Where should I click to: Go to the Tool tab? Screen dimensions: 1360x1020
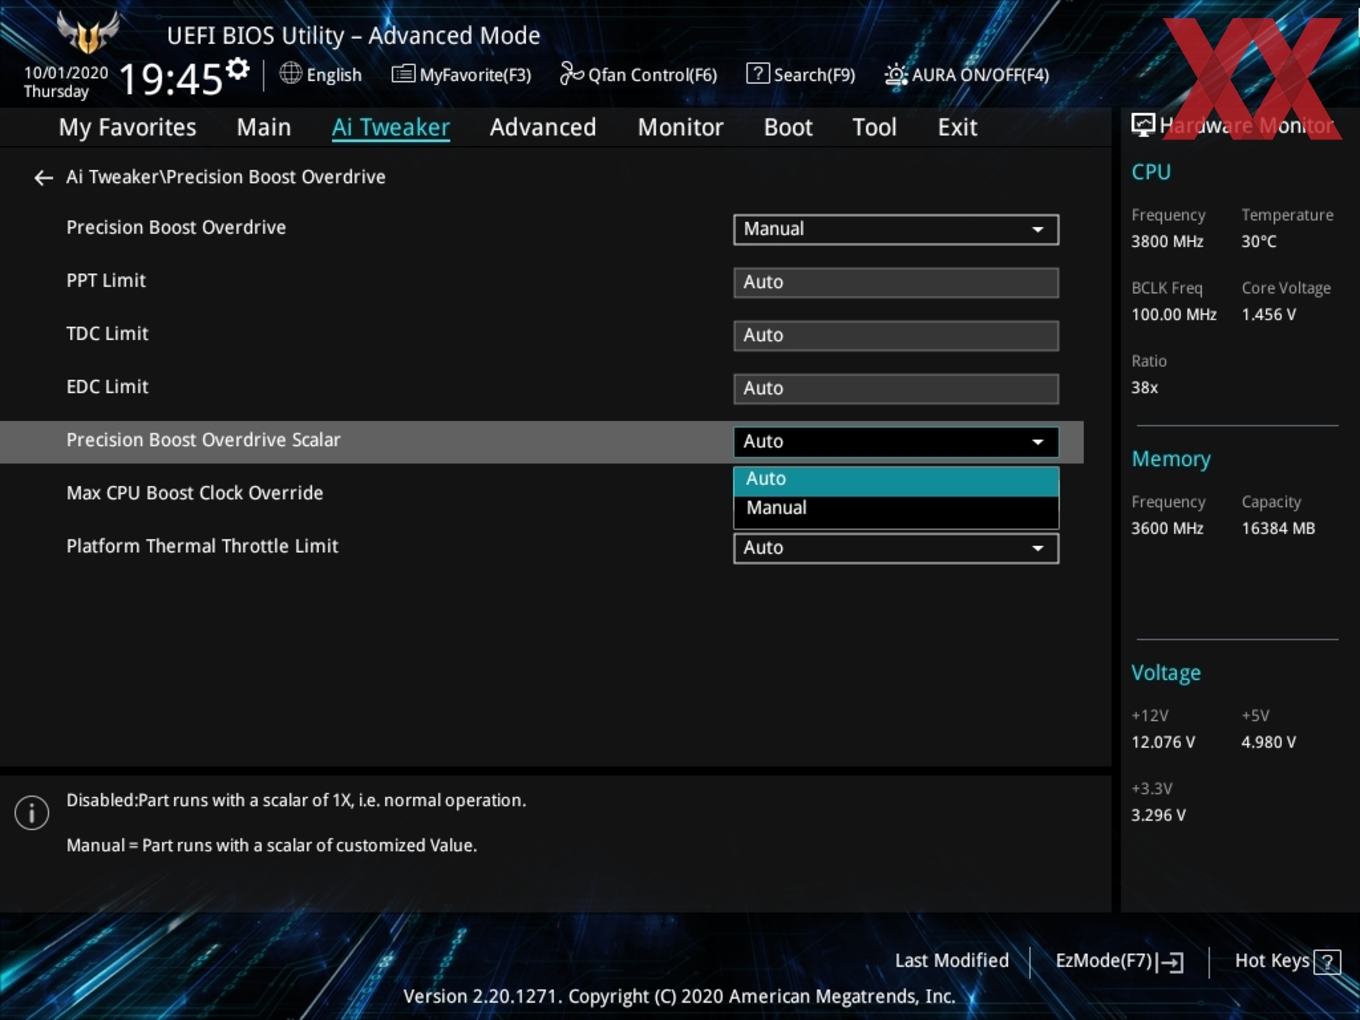(x=874, y=127)
